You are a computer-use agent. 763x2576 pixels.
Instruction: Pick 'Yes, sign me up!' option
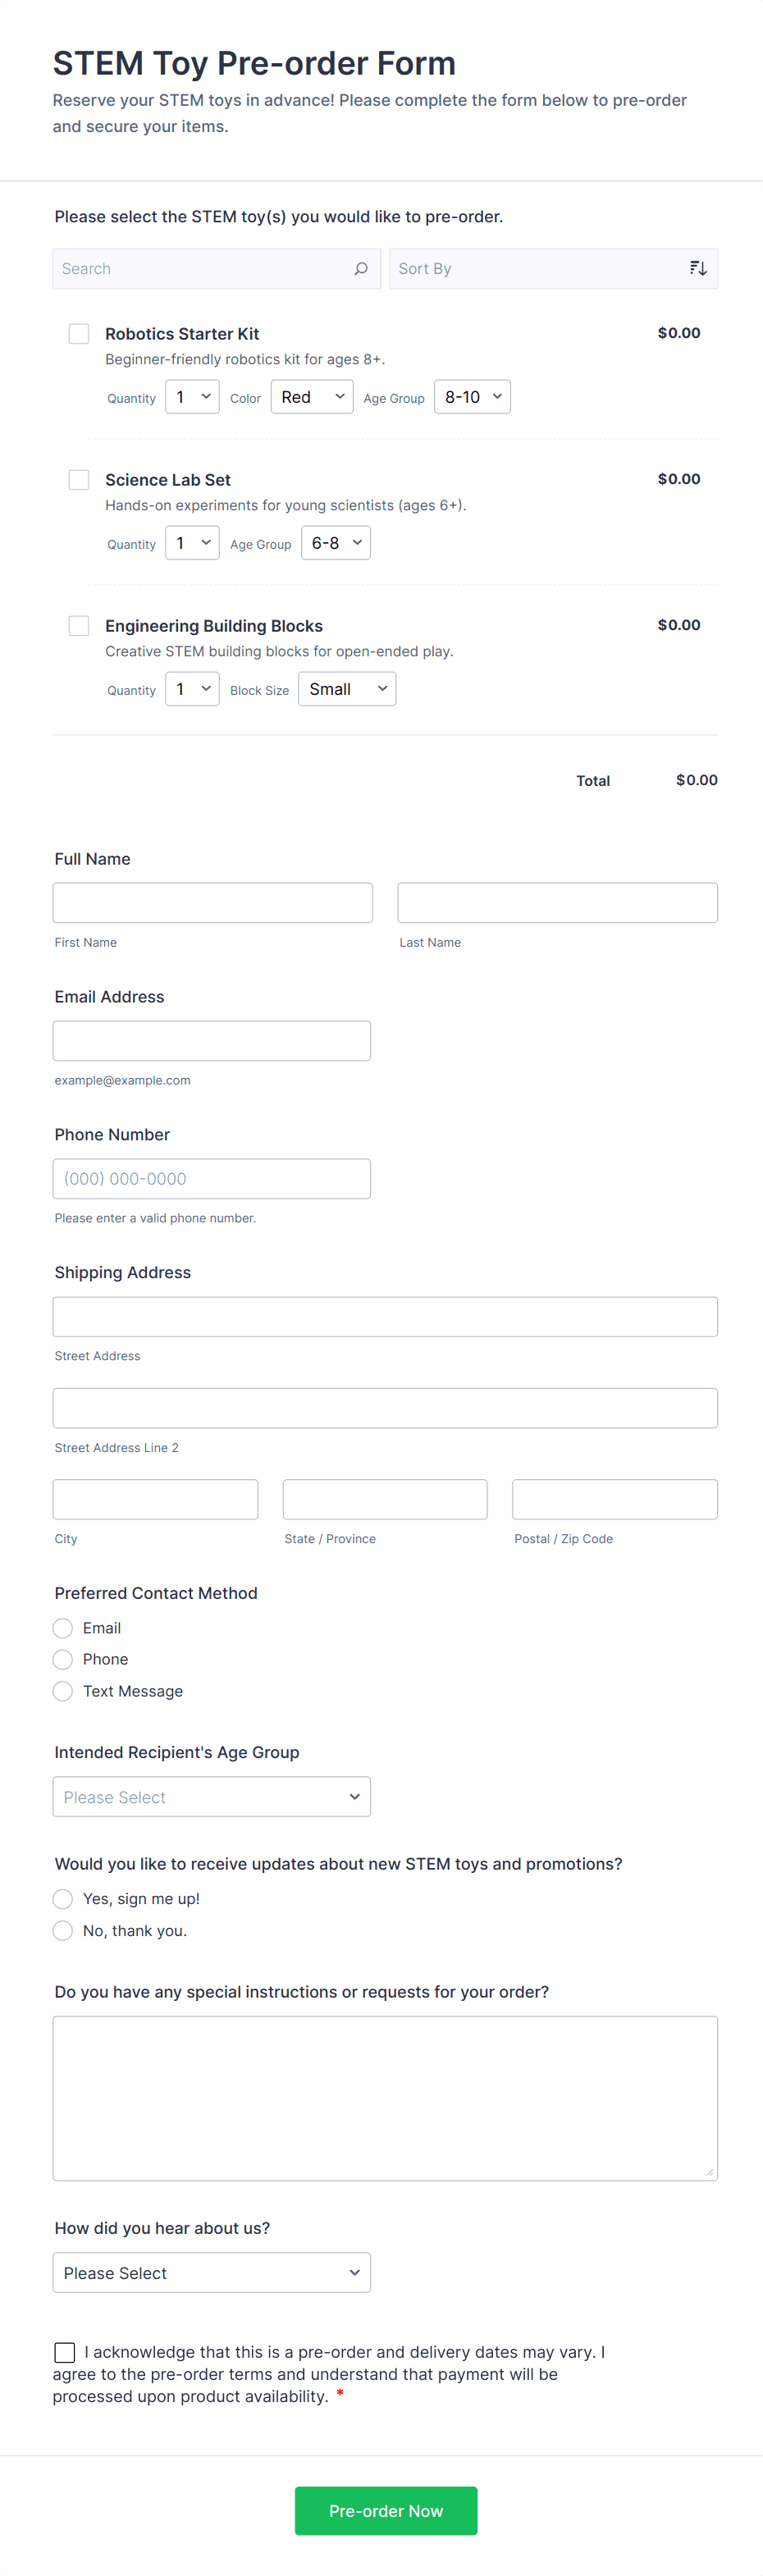coord(63,1899)
